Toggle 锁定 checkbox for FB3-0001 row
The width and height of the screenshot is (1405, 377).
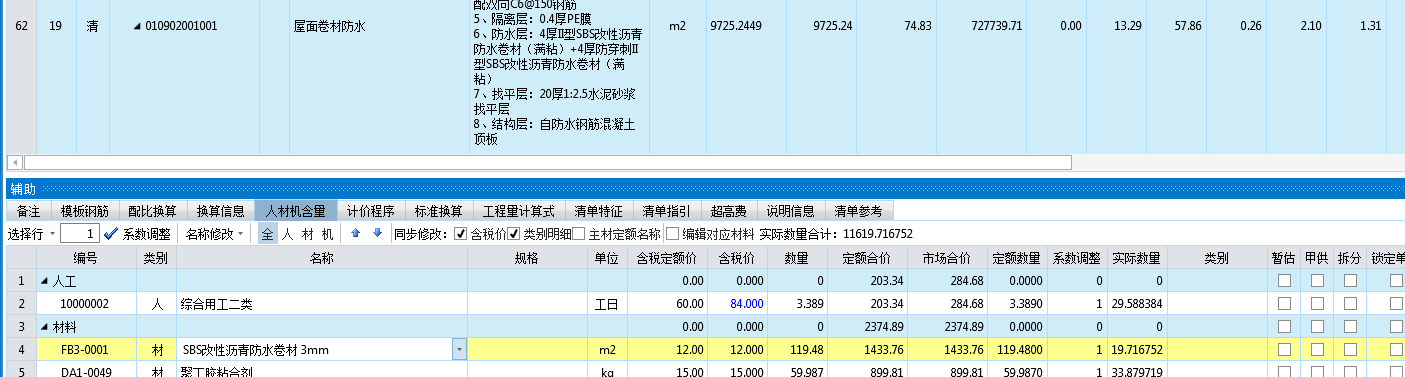click(x=1396, y=349)
